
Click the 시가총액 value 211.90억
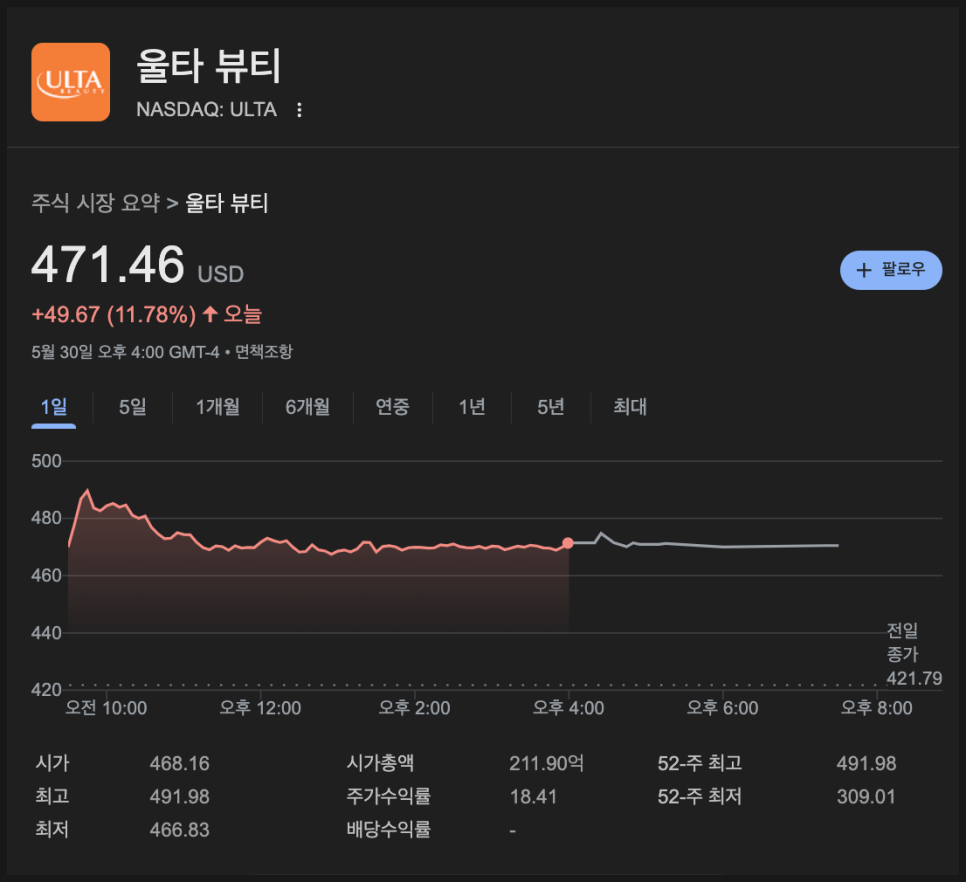point(546,764)
